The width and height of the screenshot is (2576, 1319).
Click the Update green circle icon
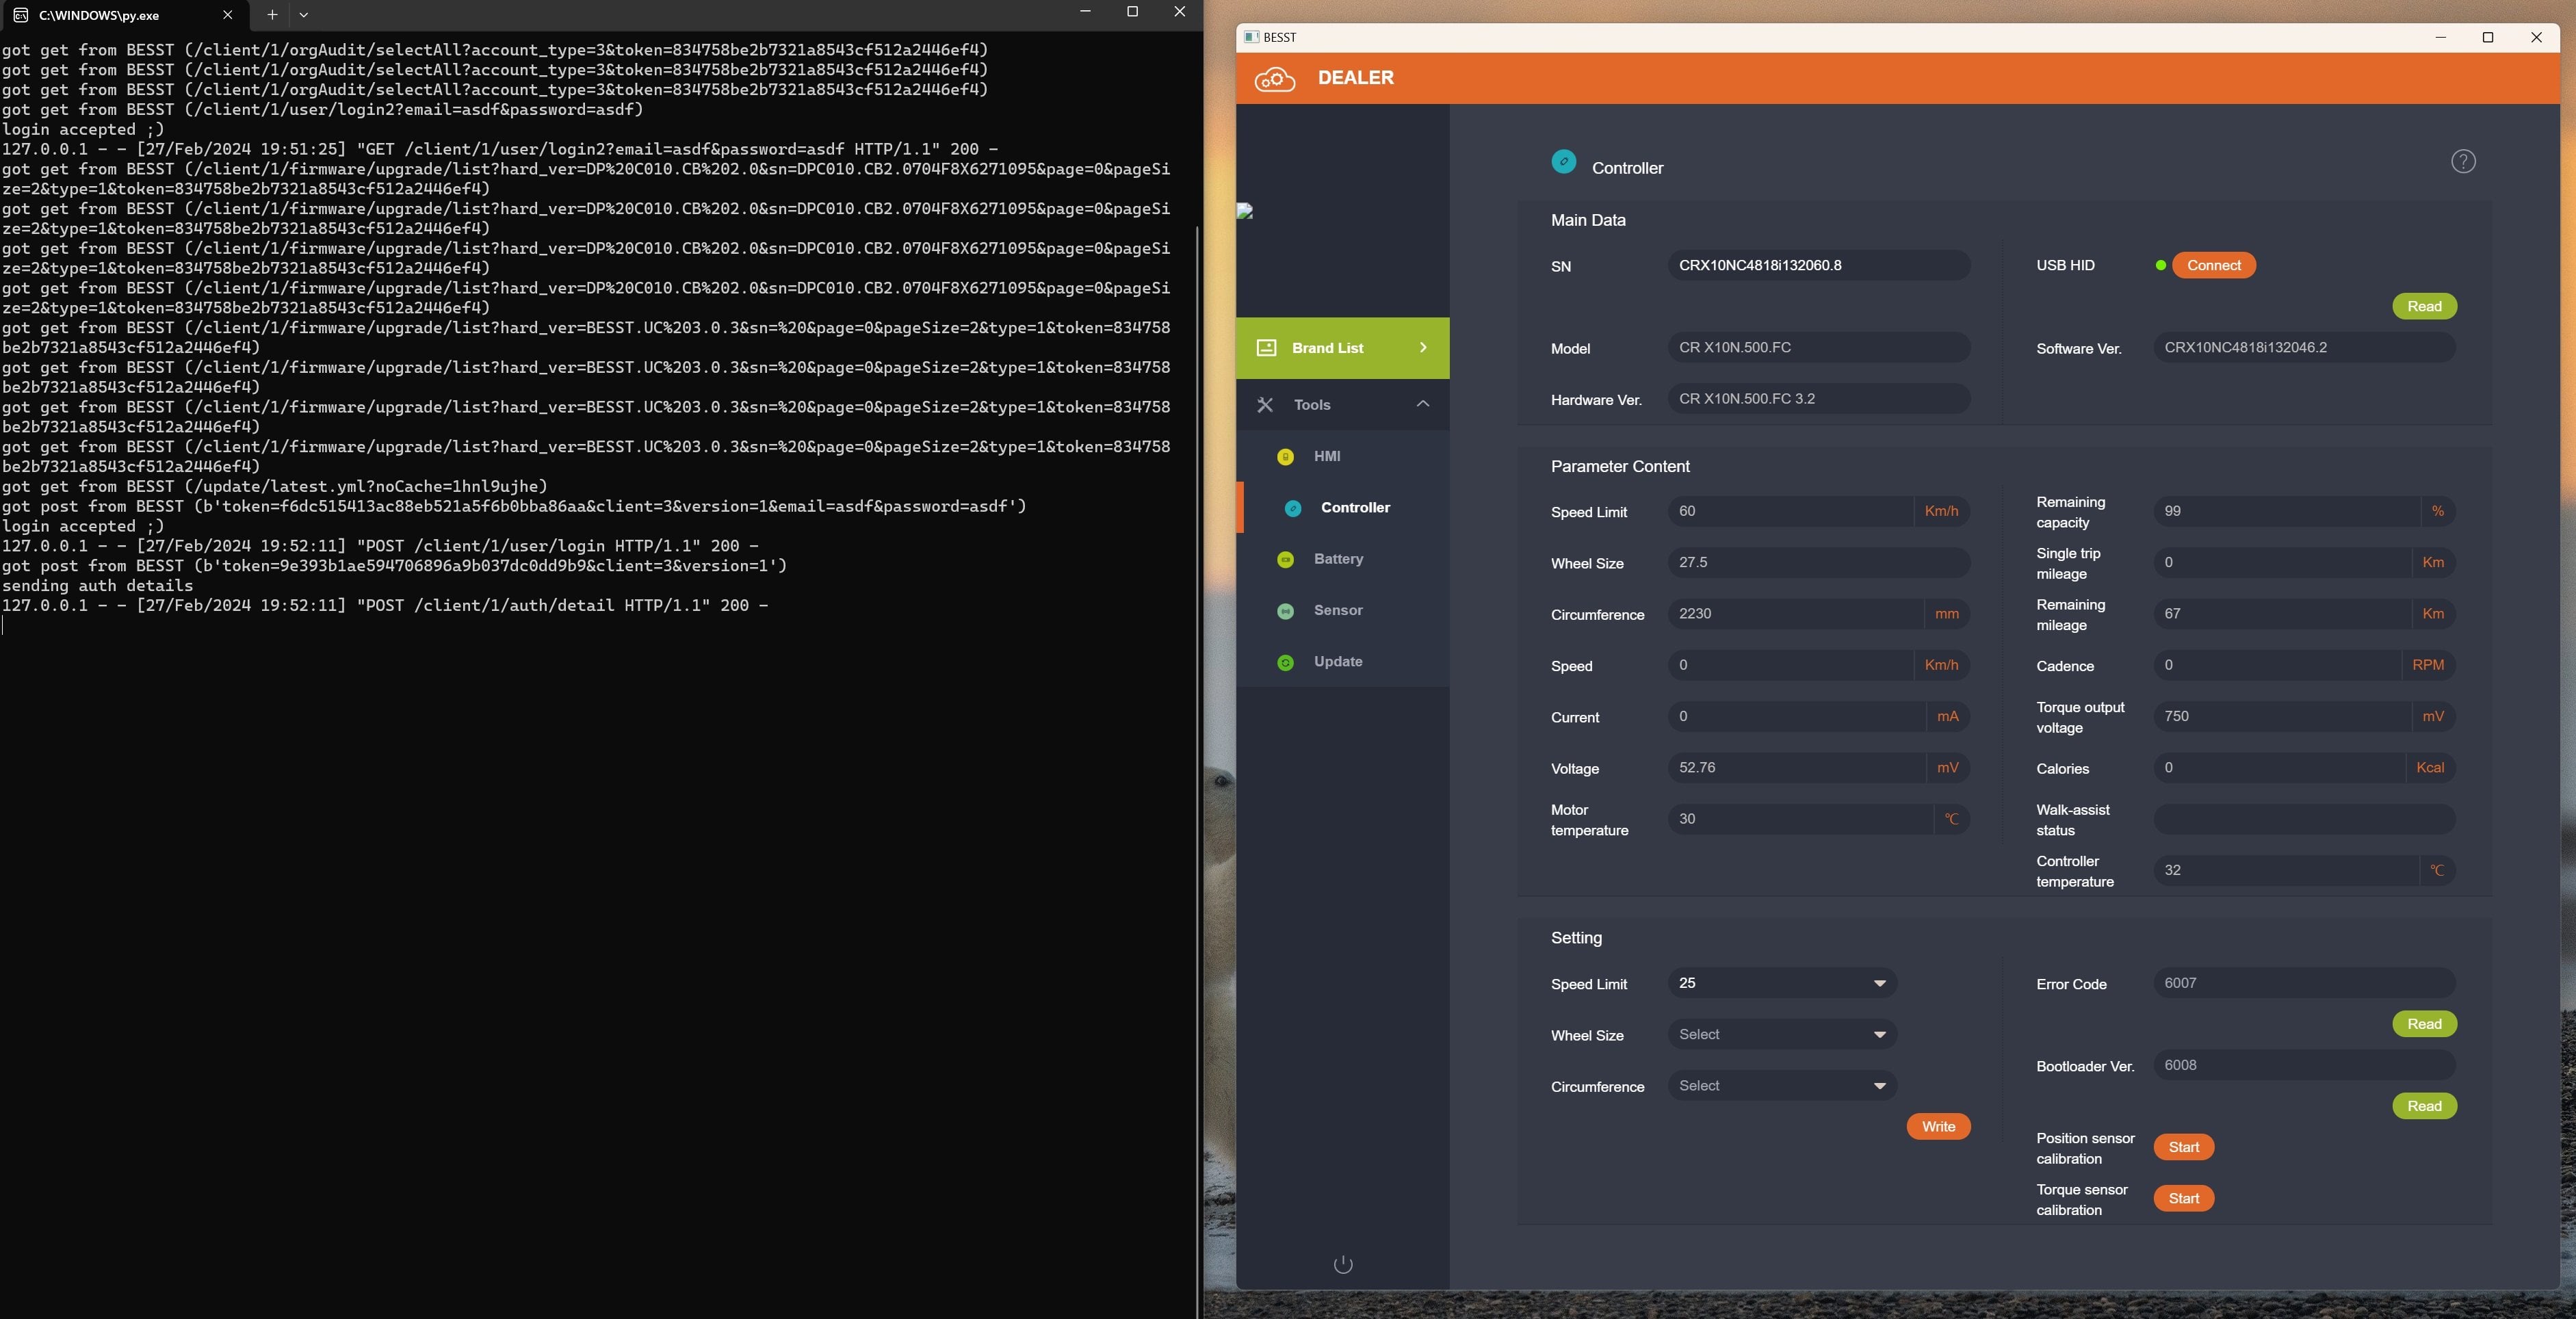point(1286,662)
